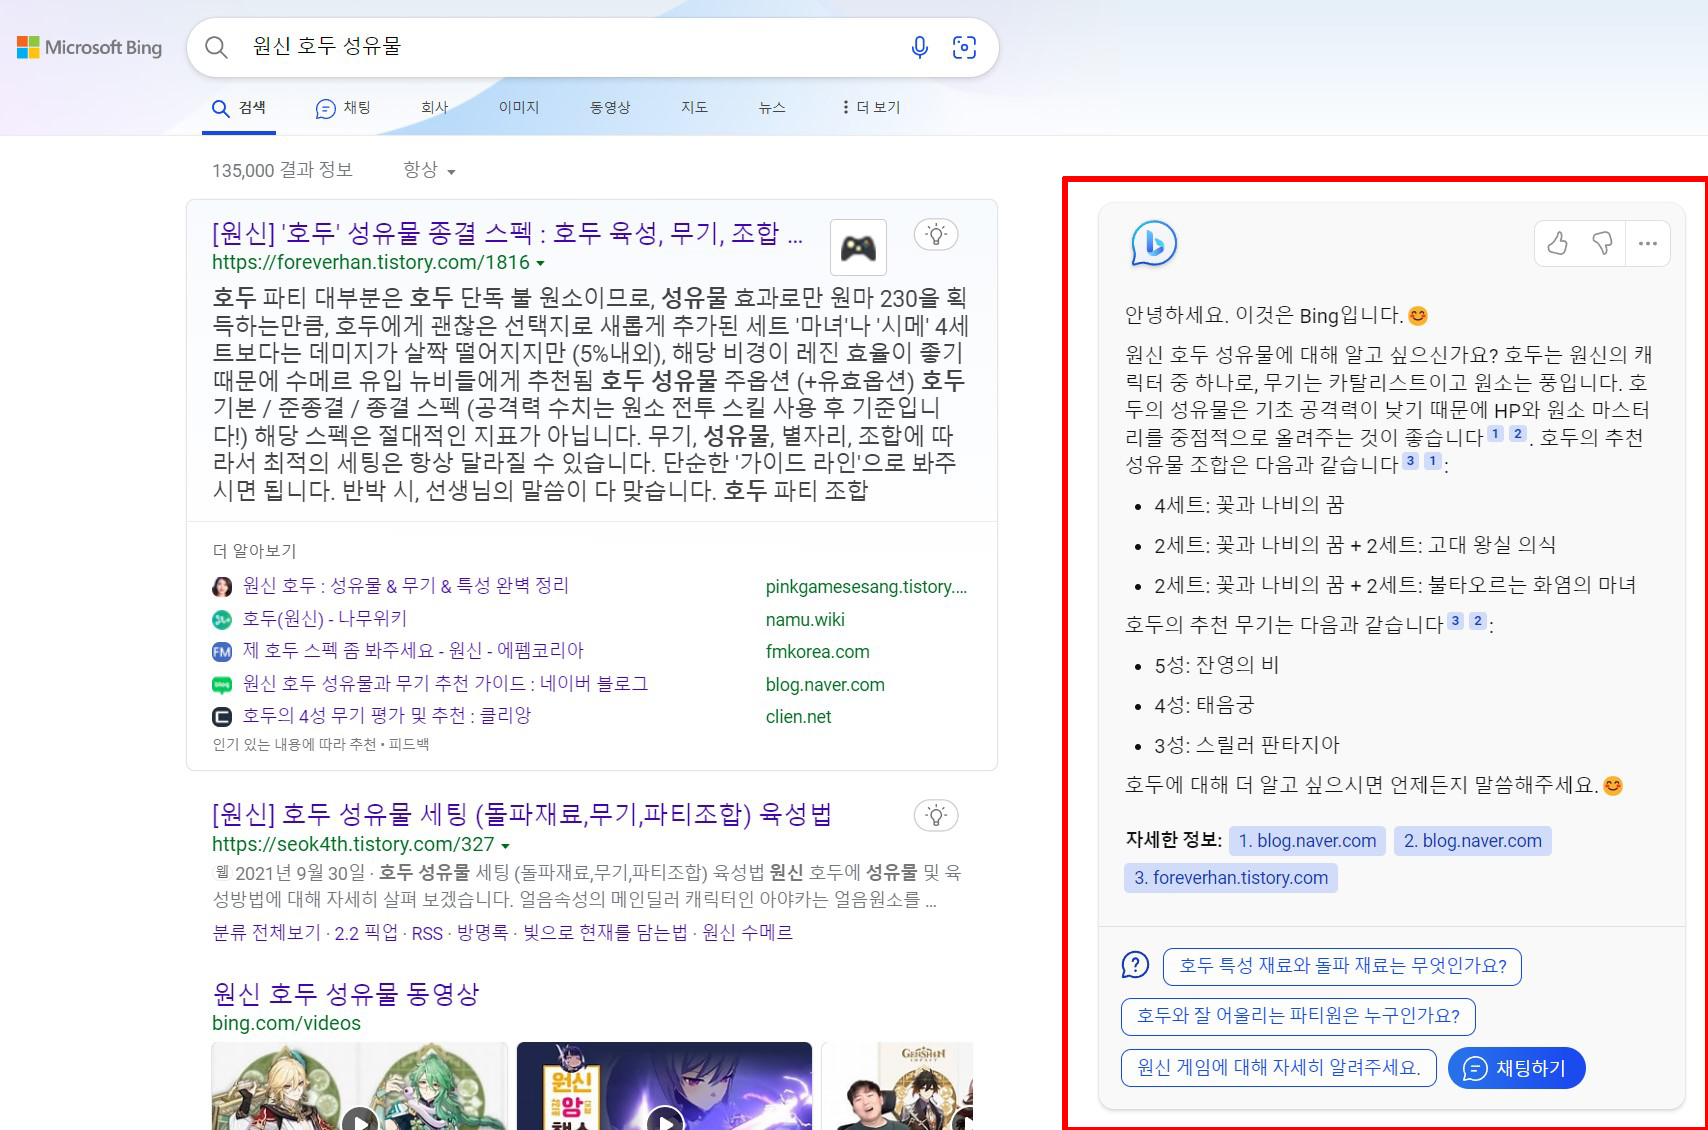The image size is (1708, 1130).
Task: Ask 원신 게임에 대해 자세히 알려주세요.
Action: pos(1279,1068)
